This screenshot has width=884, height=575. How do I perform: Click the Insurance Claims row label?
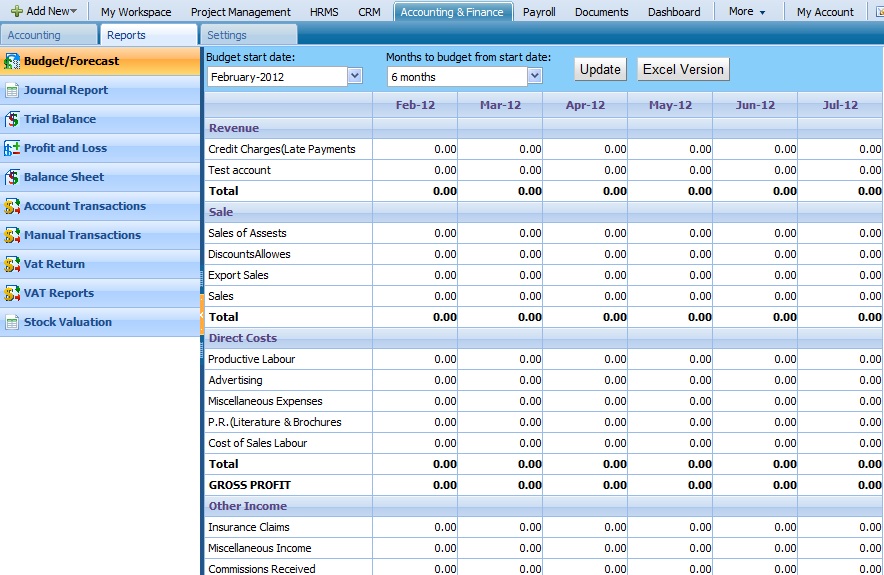249,527
